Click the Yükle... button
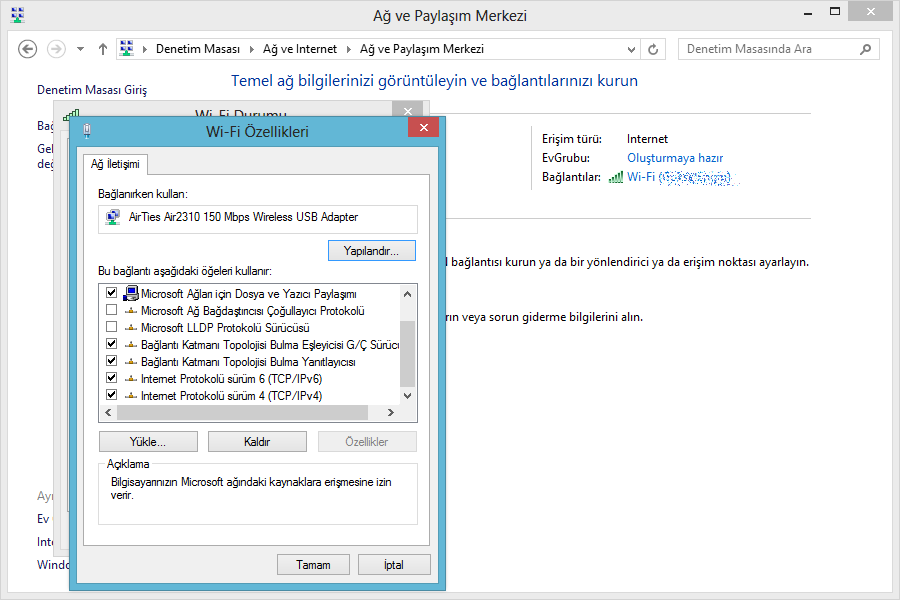The width and height of the screenshot is (900, 600). pyautogui.click(x=148, y=442)
